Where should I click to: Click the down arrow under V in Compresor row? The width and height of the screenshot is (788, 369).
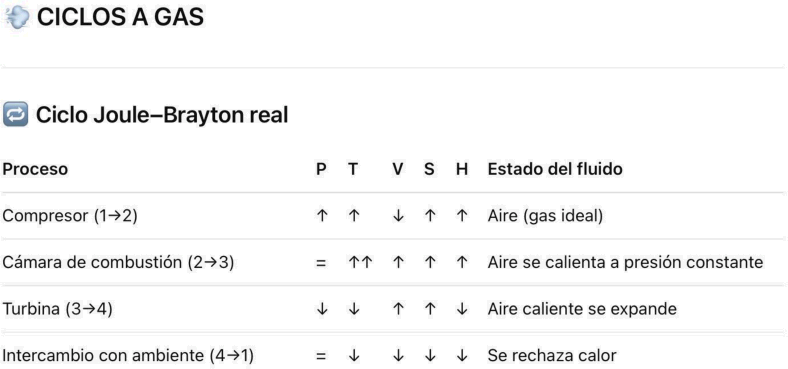coord(398,216)
